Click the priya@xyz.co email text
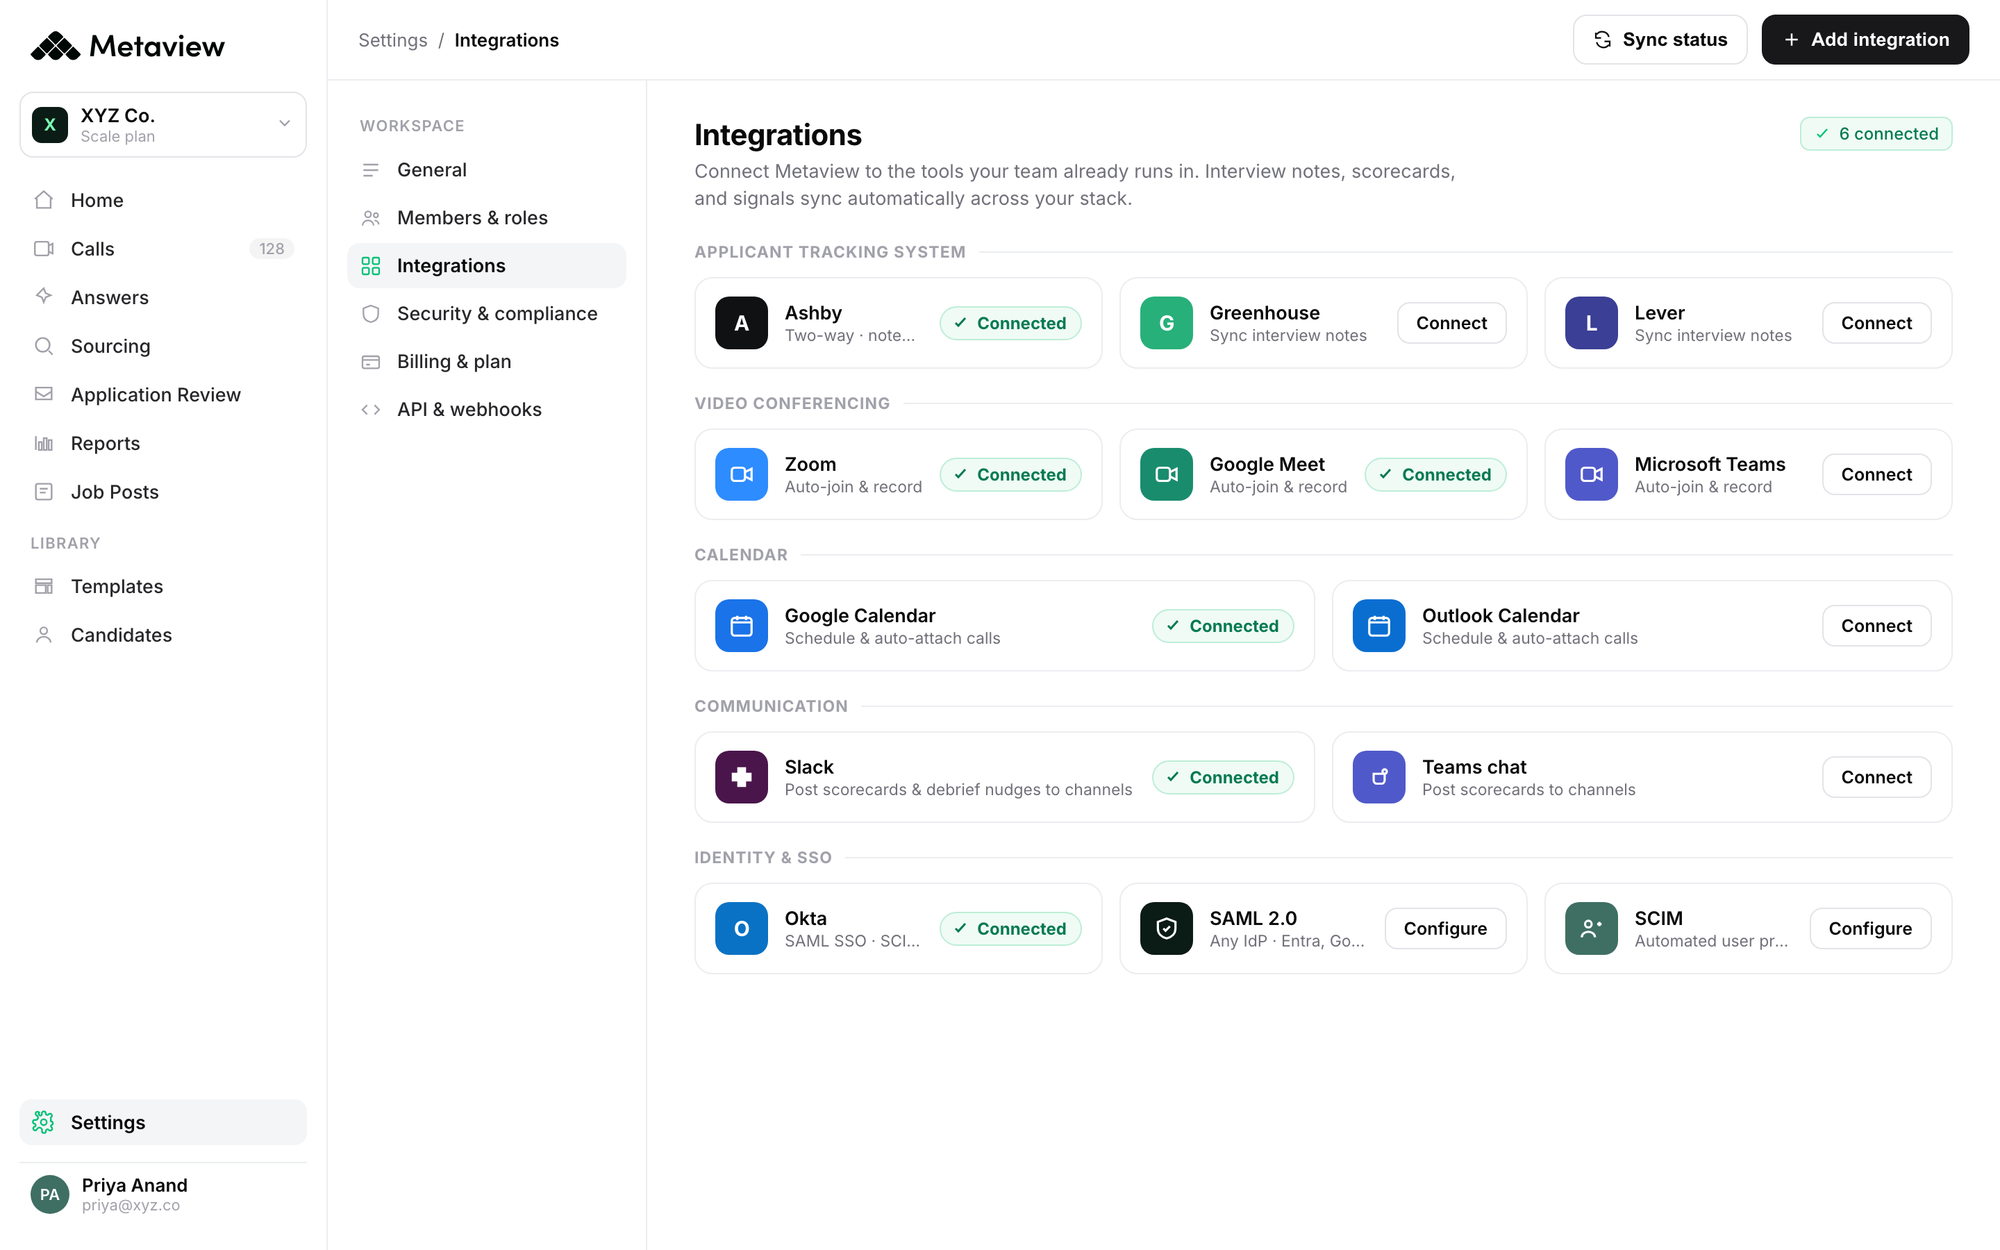2000x1250 pixels. [x=131, y=1206]
